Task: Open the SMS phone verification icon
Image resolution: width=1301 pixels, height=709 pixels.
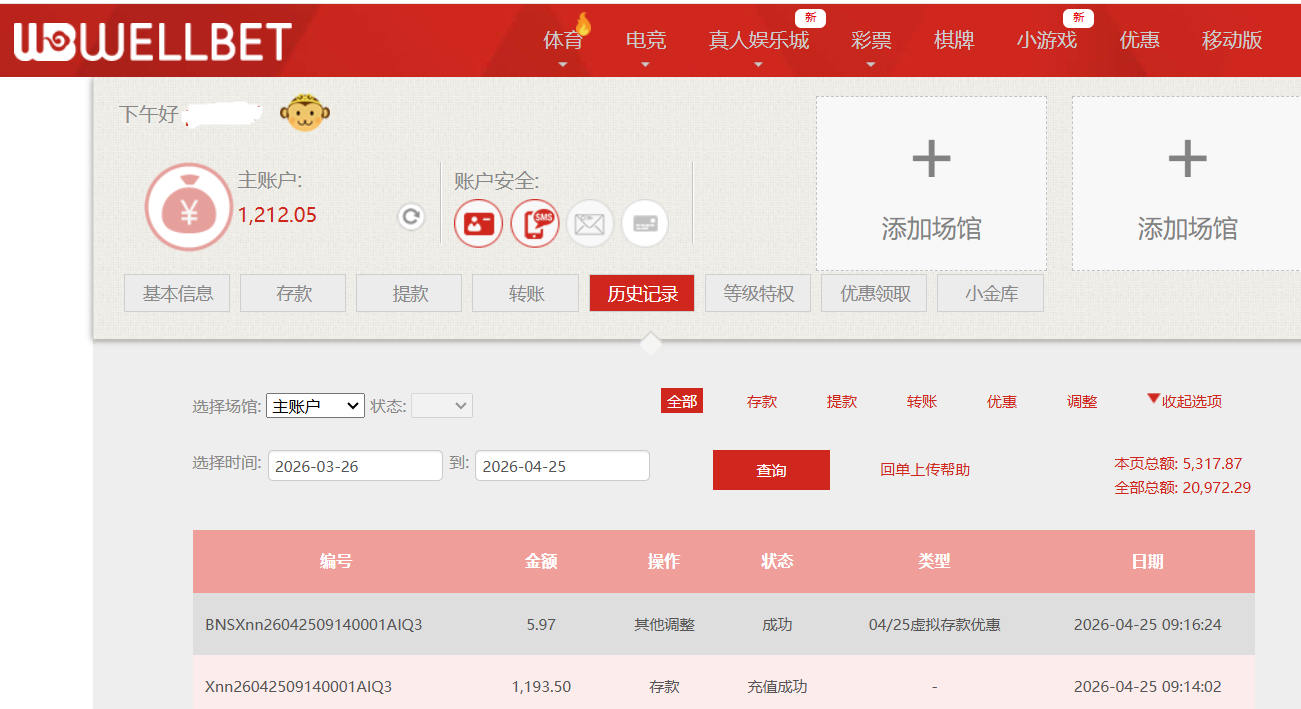Action: [x=535, y=223]
